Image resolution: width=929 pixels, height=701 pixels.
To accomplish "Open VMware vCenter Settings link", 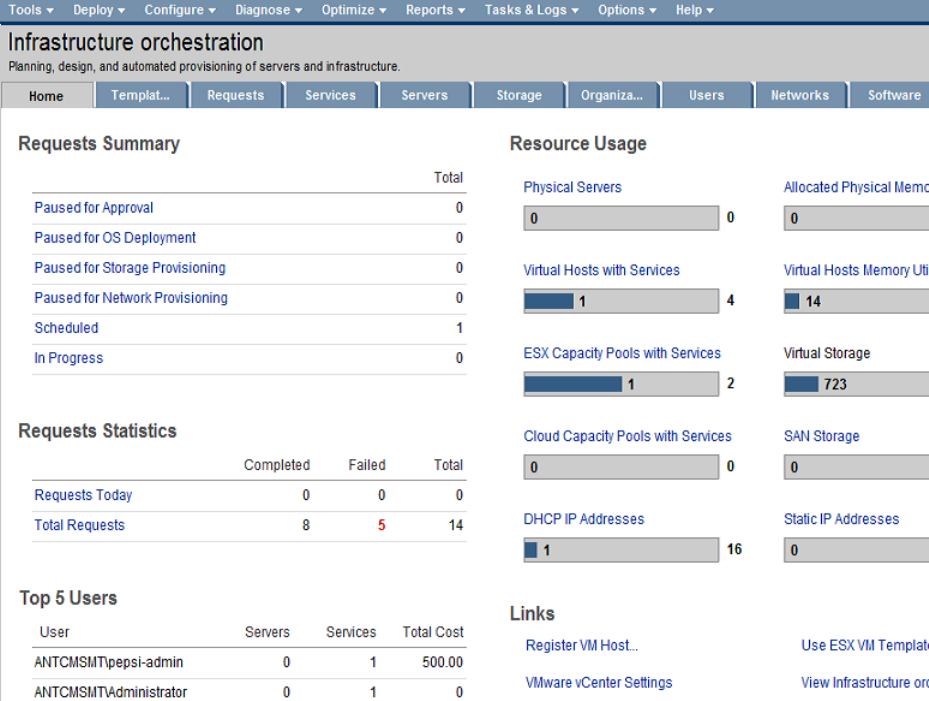I will (598, 683).
